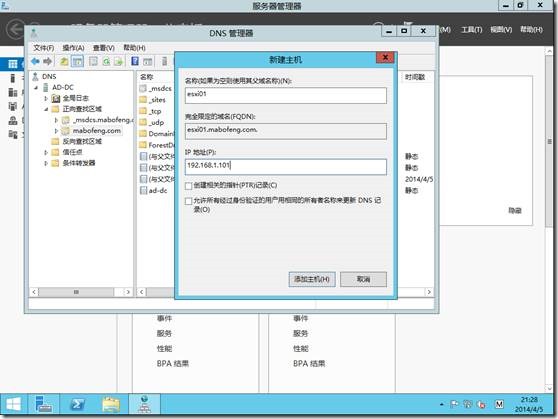Select the 条件转发器 folder

pyautogui.click(x=79, y=163)
